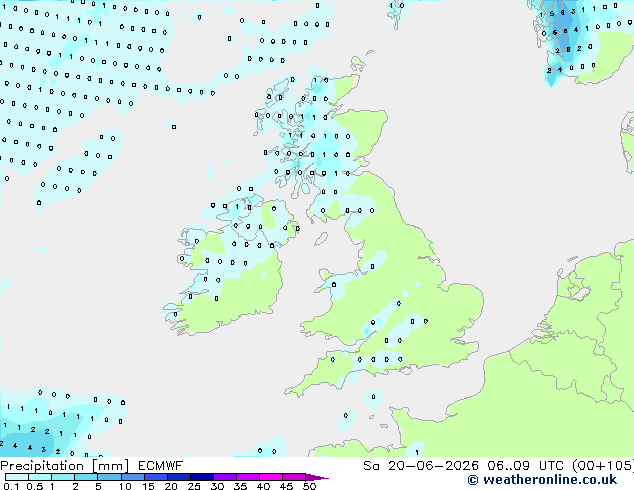Open the weatheronline.co.uk copyright link
This screenshot has height=490, width=634.
coord(542,480)
